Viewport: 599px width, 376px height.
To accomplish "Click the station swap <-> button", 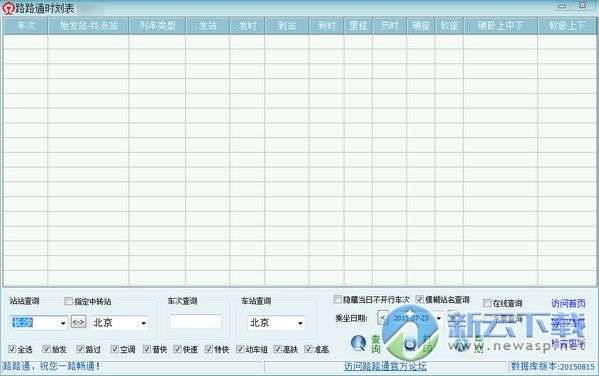I will [x=78, y=322].
